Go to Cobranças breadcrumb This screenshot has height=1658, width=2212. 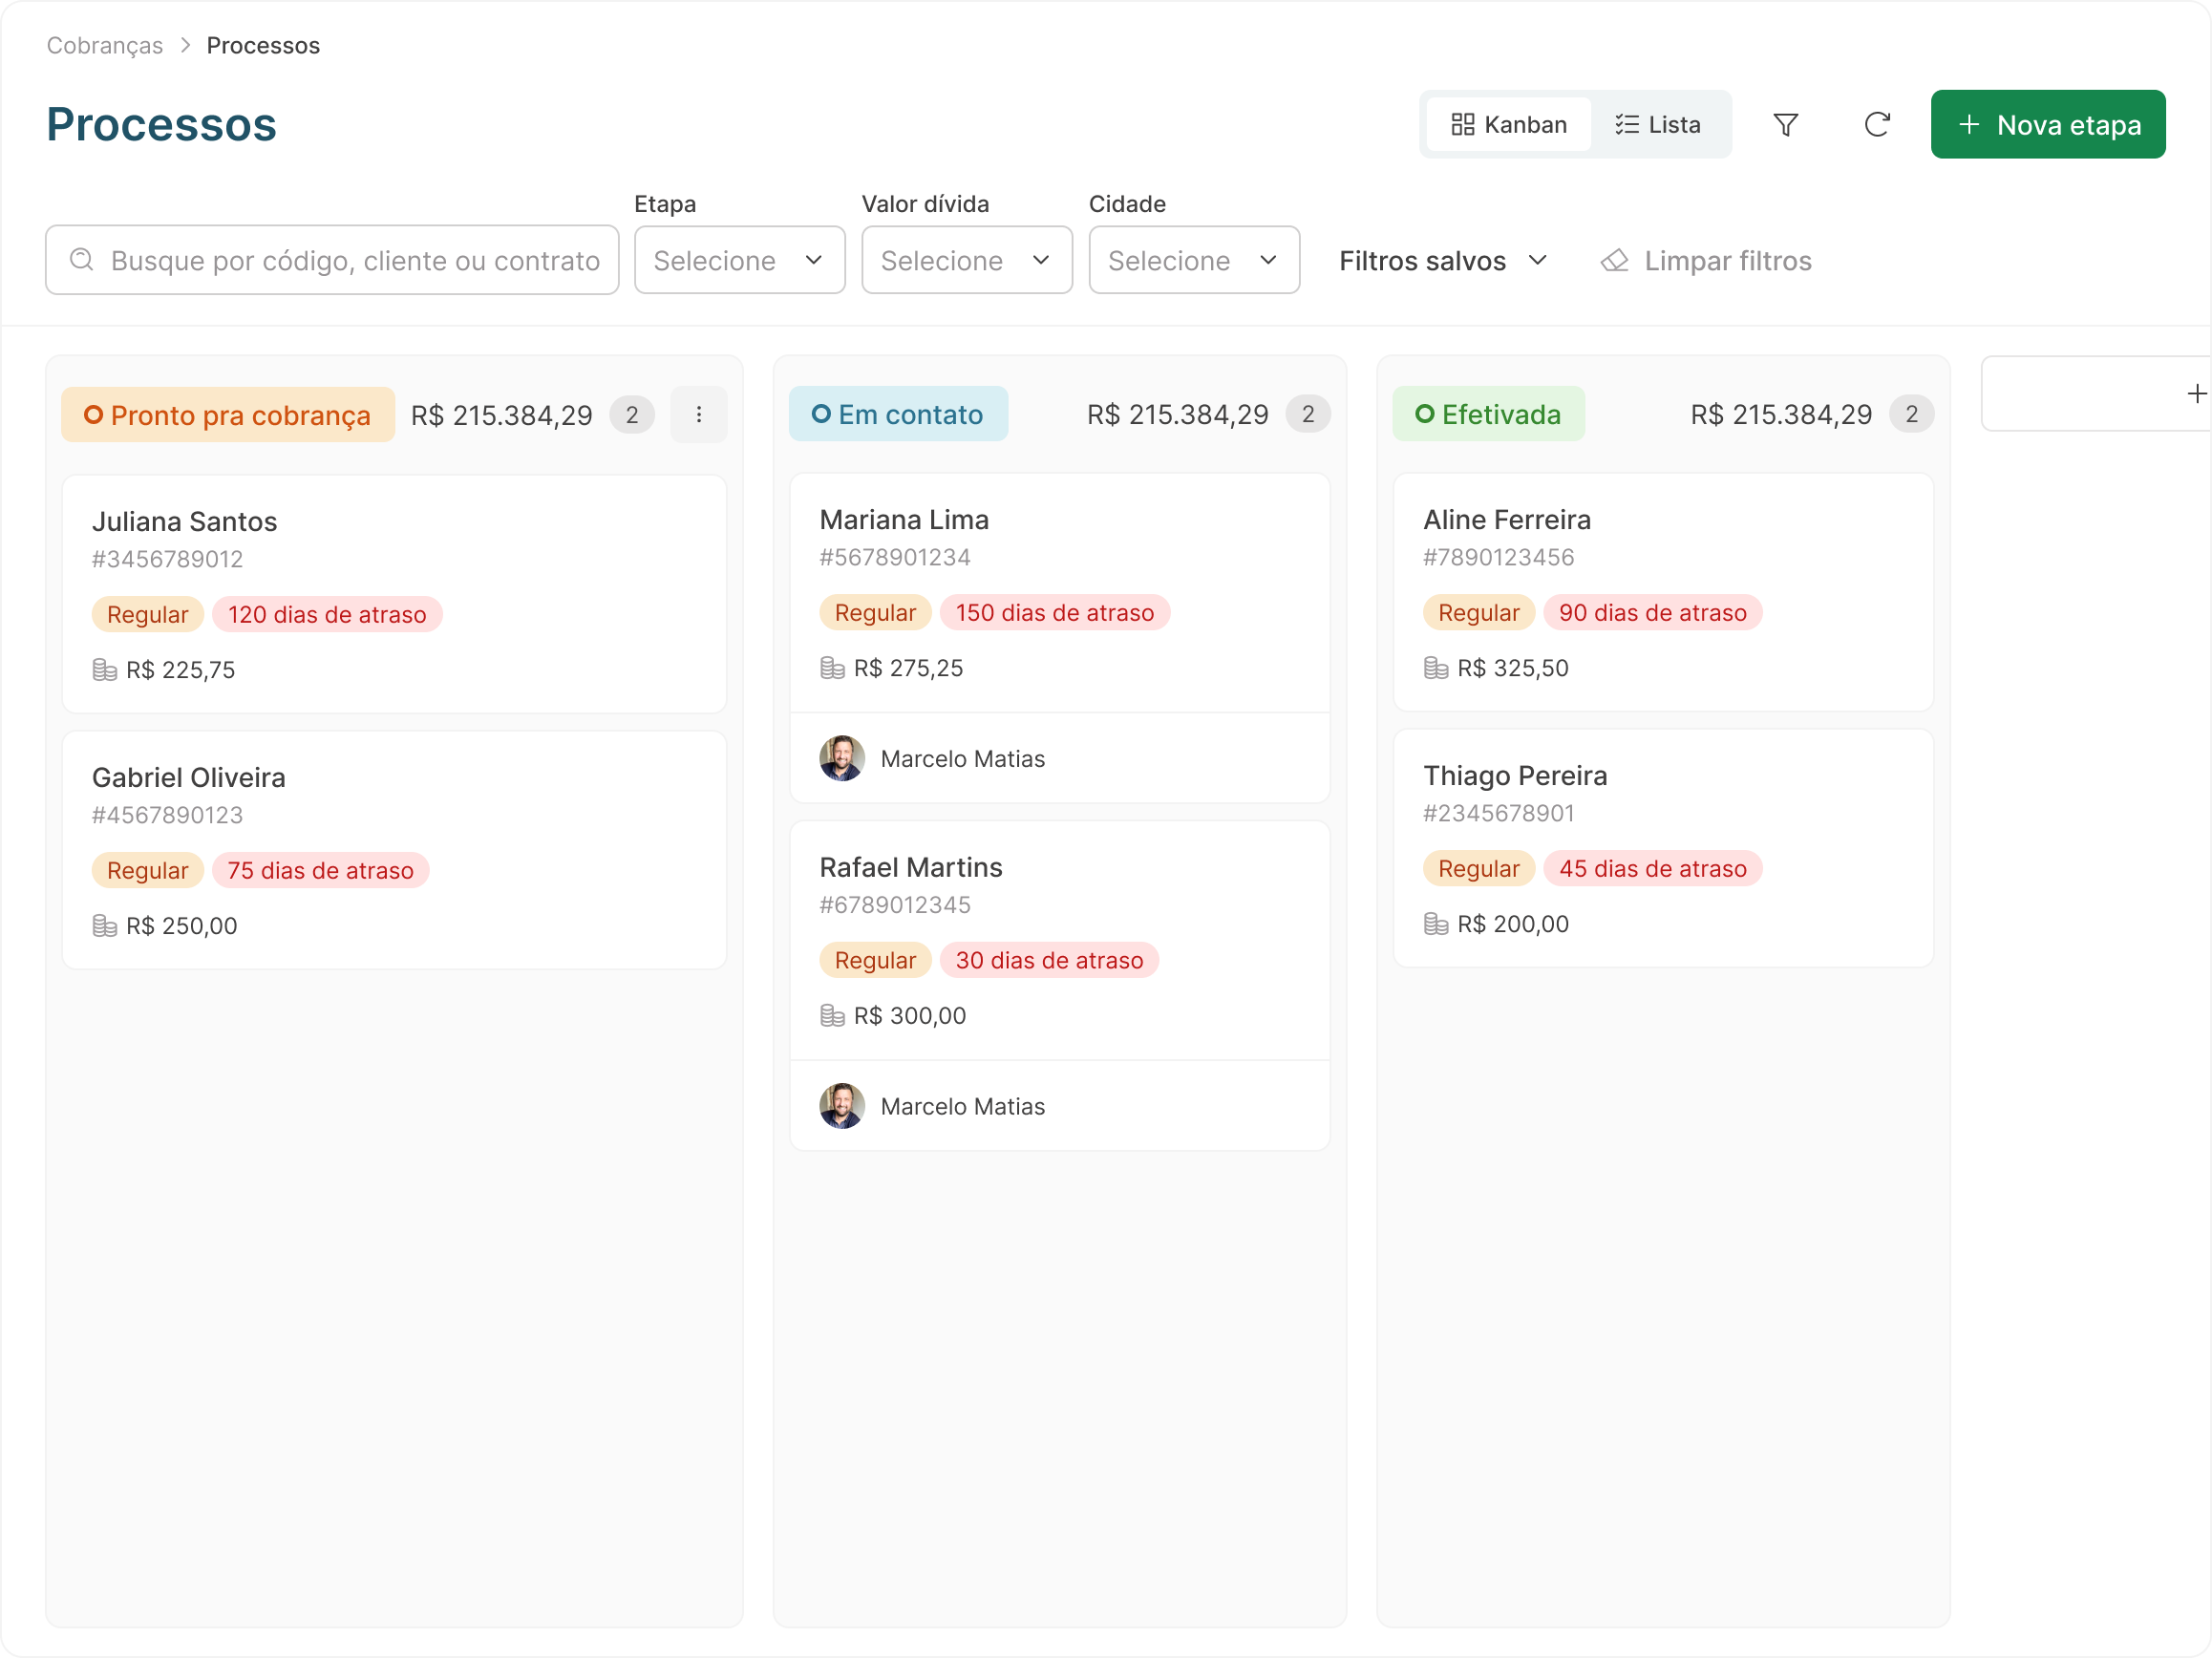[105, 46]
